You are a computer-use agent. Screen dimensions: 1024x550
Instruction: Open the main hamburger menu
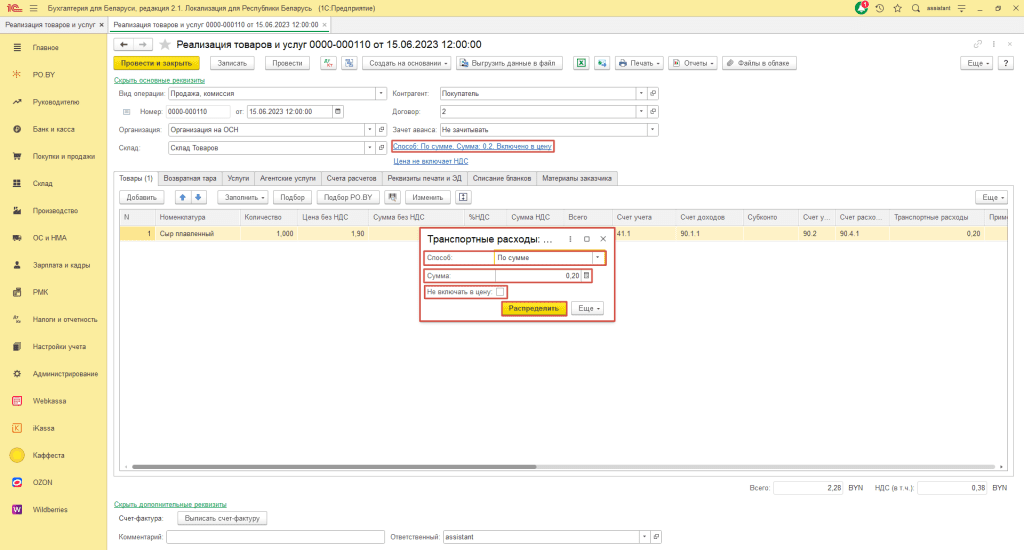click(x=33, y=8)
